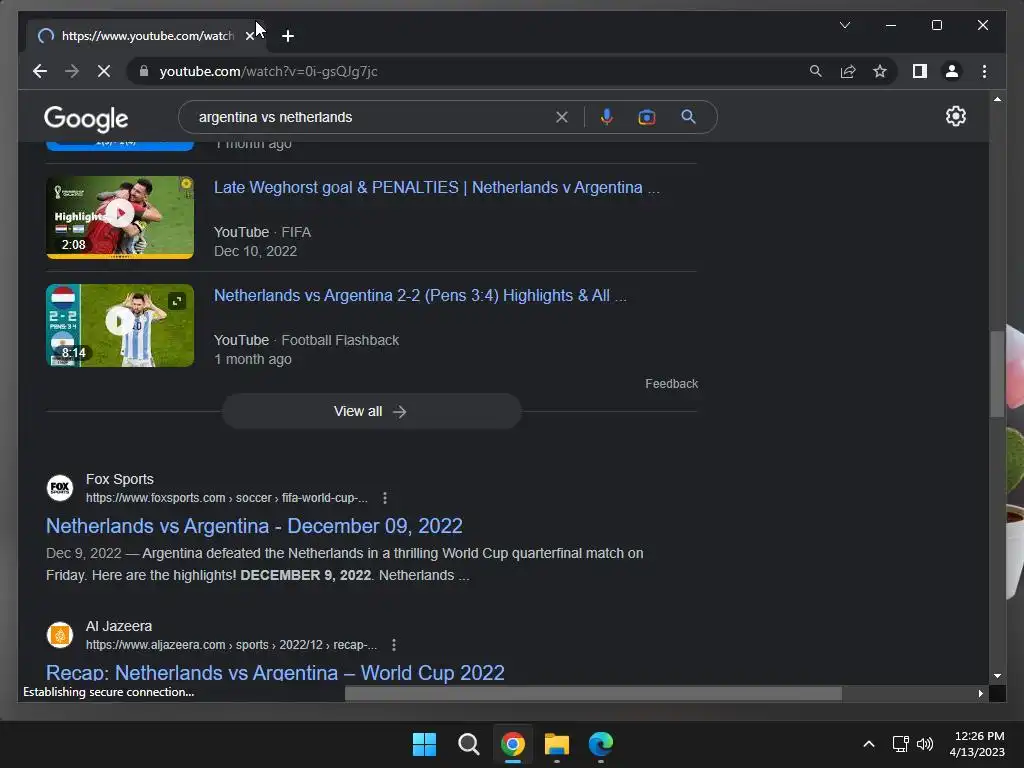Open Chrome's zoom magnifier icon in address bar

pos(816,71)
